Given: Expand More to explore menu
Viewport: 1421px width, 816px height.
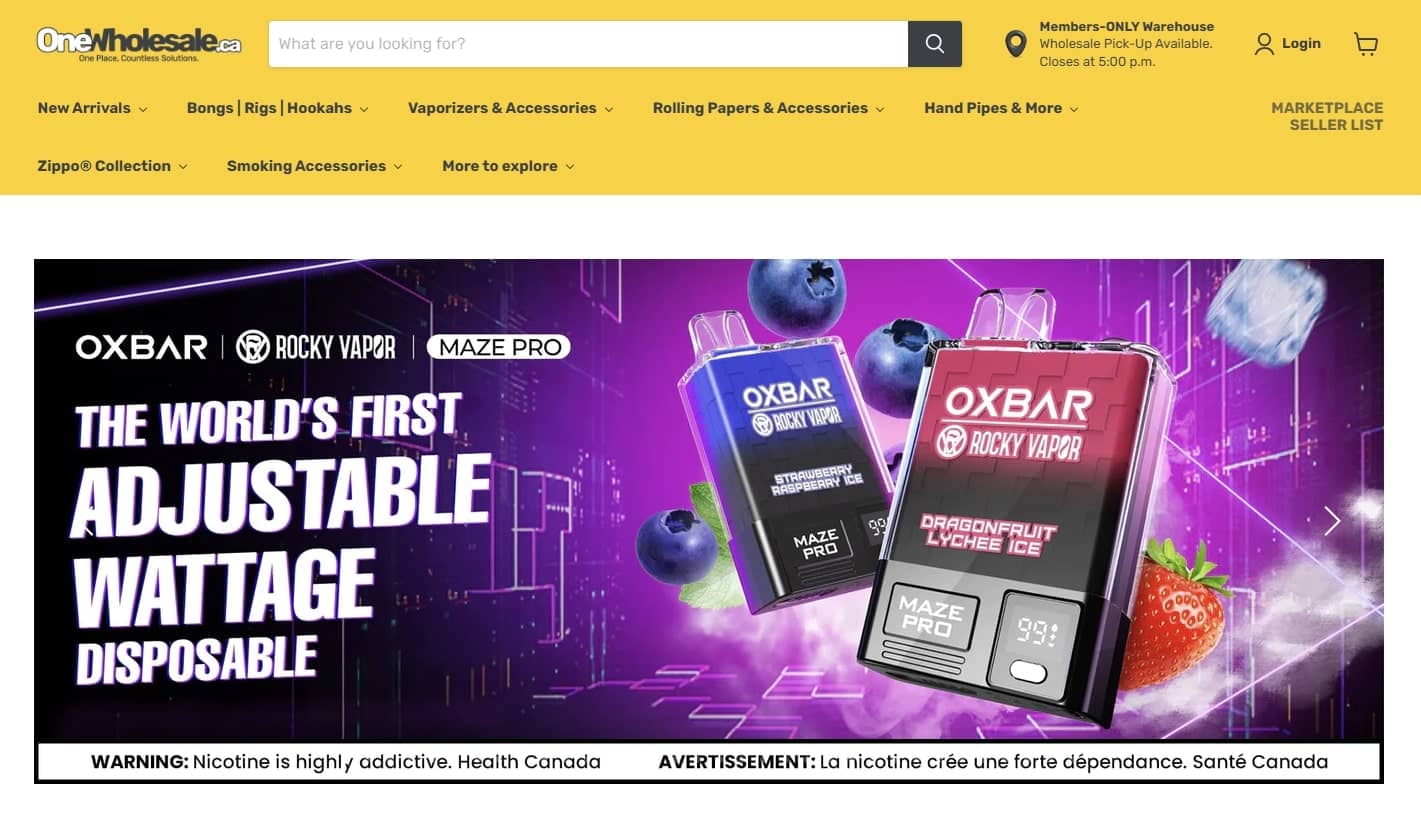Looking at the screenshot, I should [x=509, y=166].
